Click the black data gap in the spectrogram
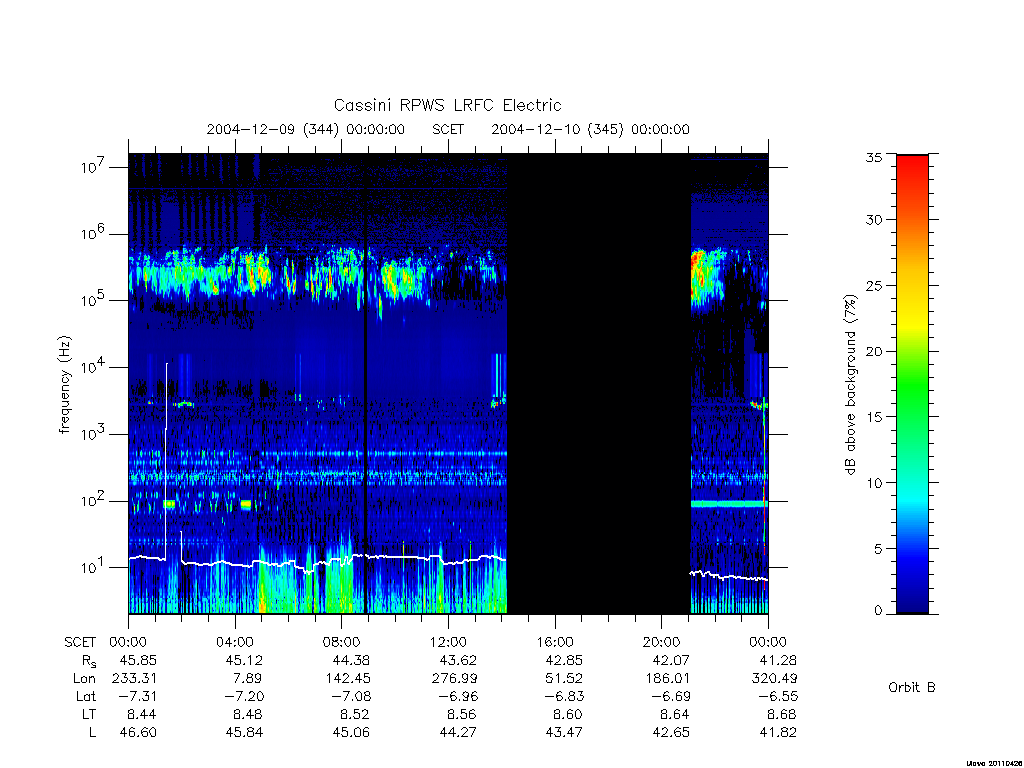This screenshot has height=768, width=1024. [x=599, y=384]
